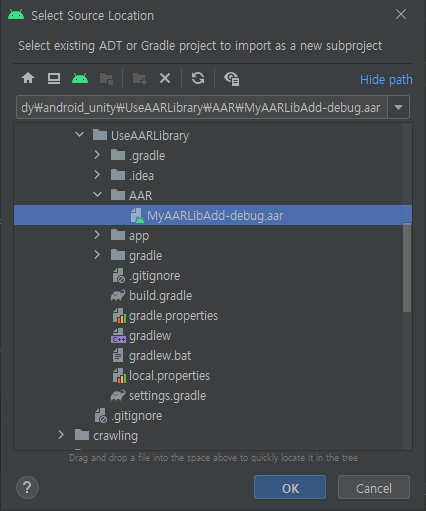Click the gradle.properties chart file icon
426x511 pixels.
click(x=119, y=316)
